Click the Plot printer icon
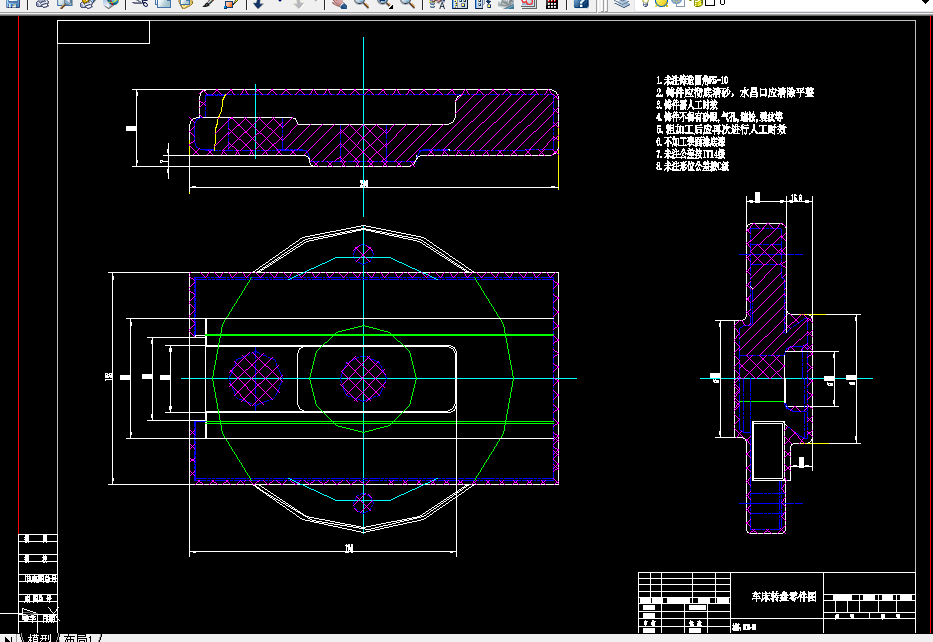Screen dimensions: 933x642 tap(42, 4)
